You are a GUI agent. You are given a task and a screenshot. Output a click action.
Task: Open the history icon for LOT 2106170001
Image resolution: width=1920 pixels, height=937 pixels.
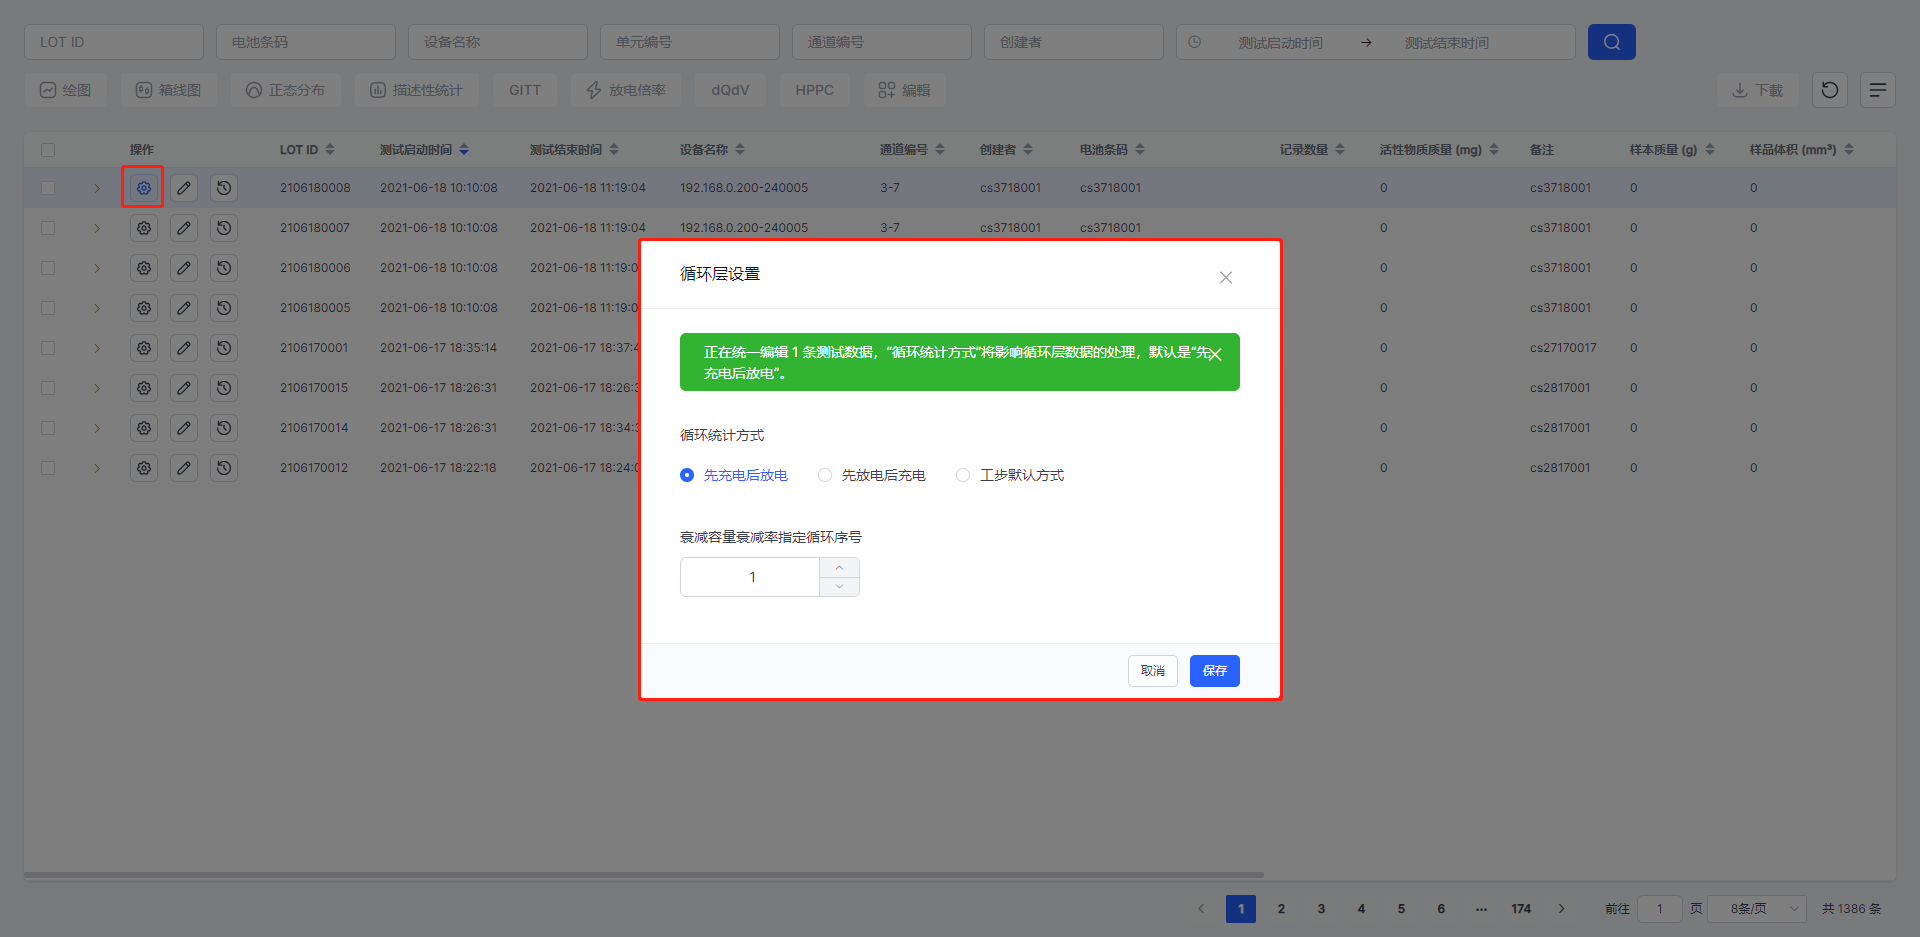(x=224, y=348)
